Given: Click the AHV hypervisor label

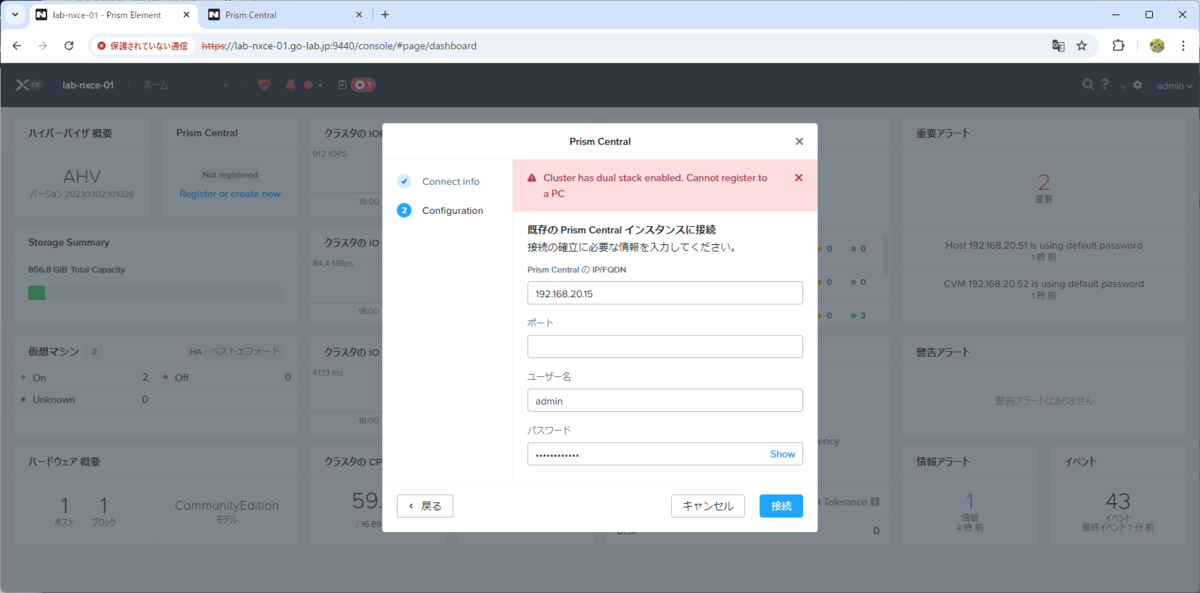Looking at the screenshot, I should (82, 176).
